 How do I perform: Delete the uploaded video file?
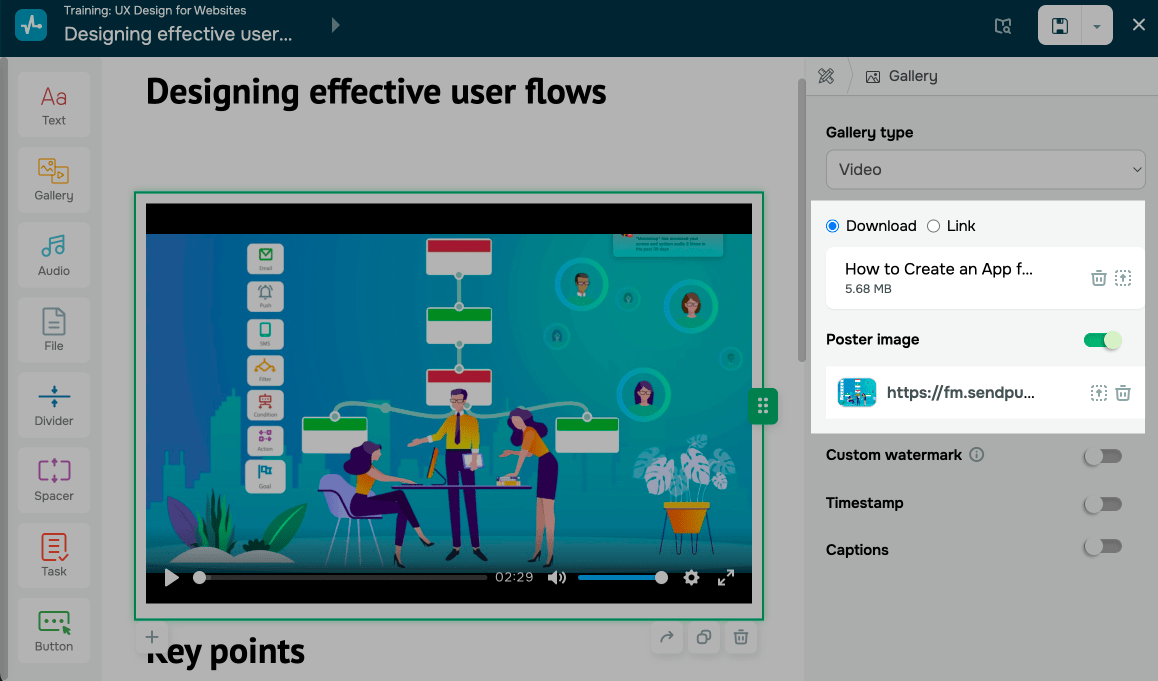[x=1098, y=278]
